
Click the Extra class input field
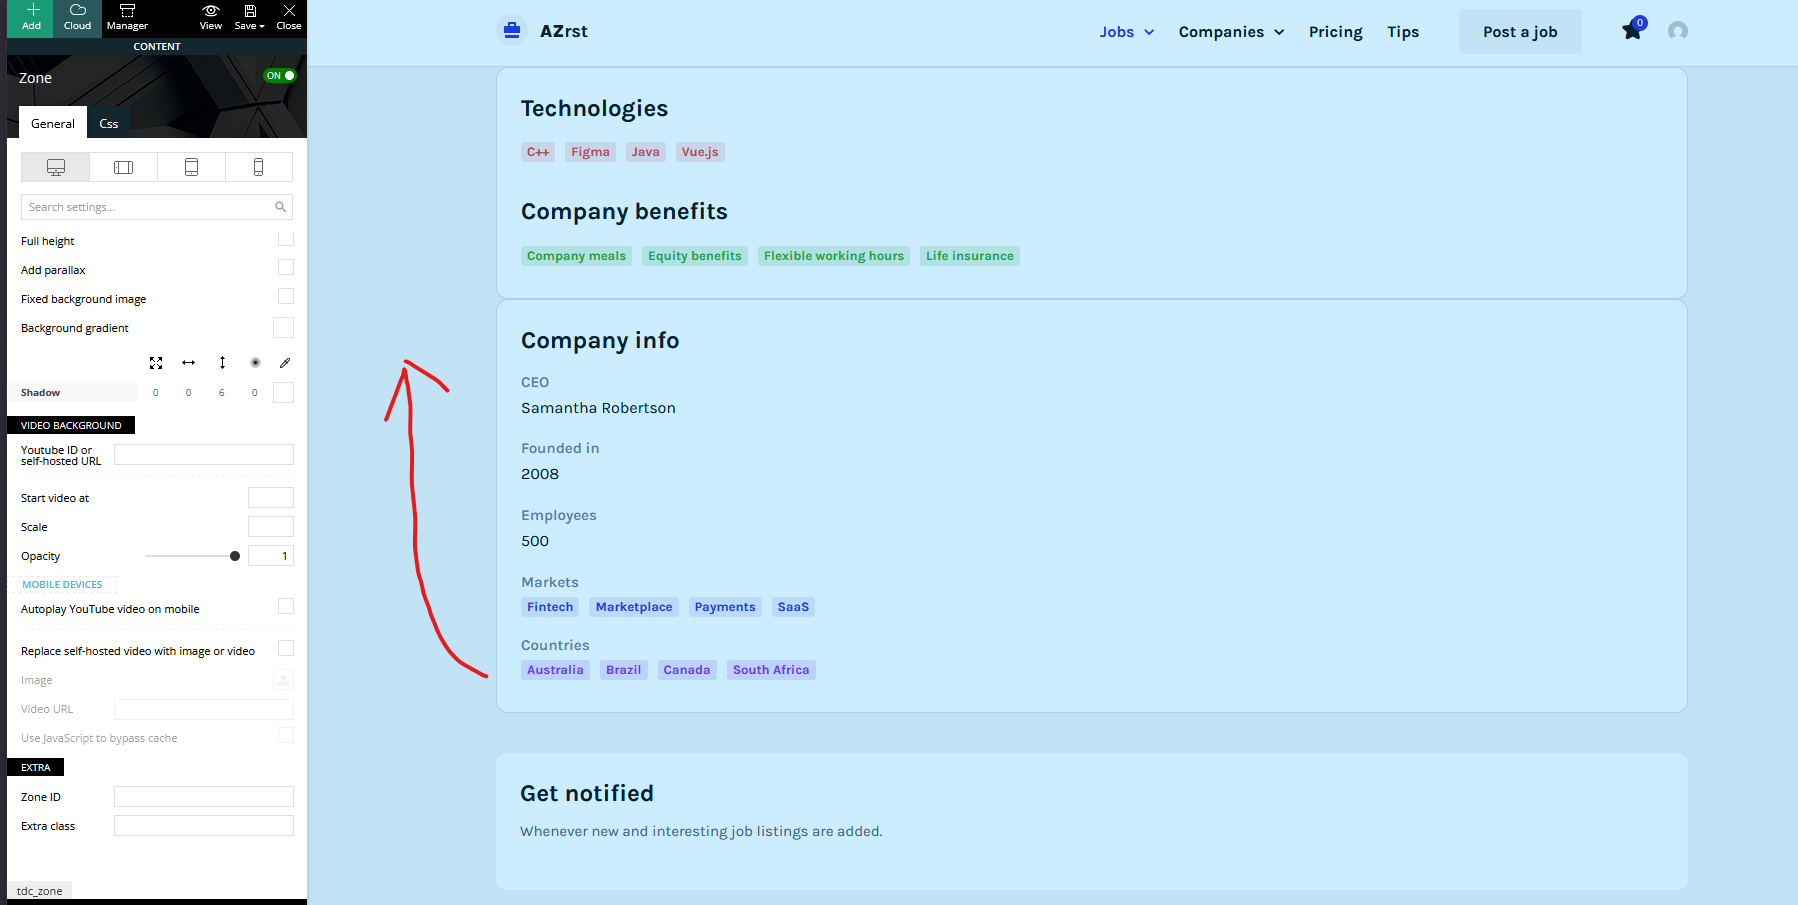[204, 825]
